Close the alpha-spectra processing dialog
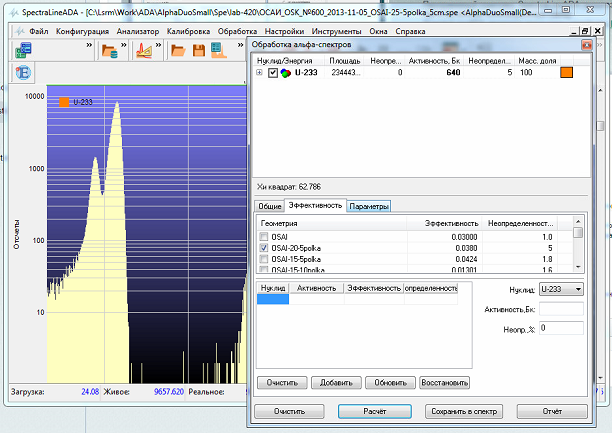 pyautogui.click(x=587, y=45)
